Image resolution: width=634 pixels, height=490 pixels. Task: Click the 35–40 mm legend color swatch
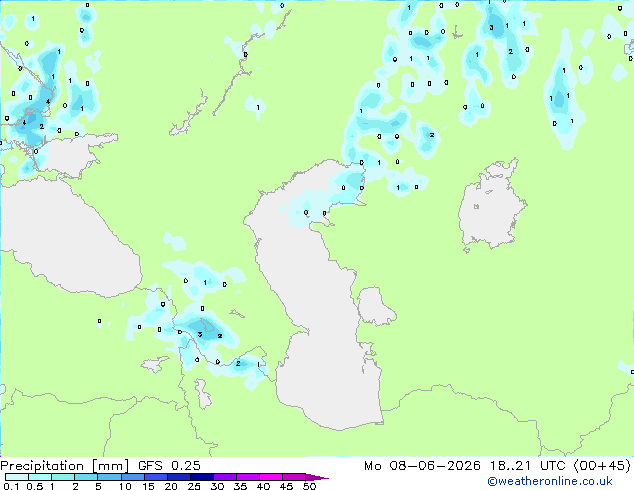[x=247, y=477]
